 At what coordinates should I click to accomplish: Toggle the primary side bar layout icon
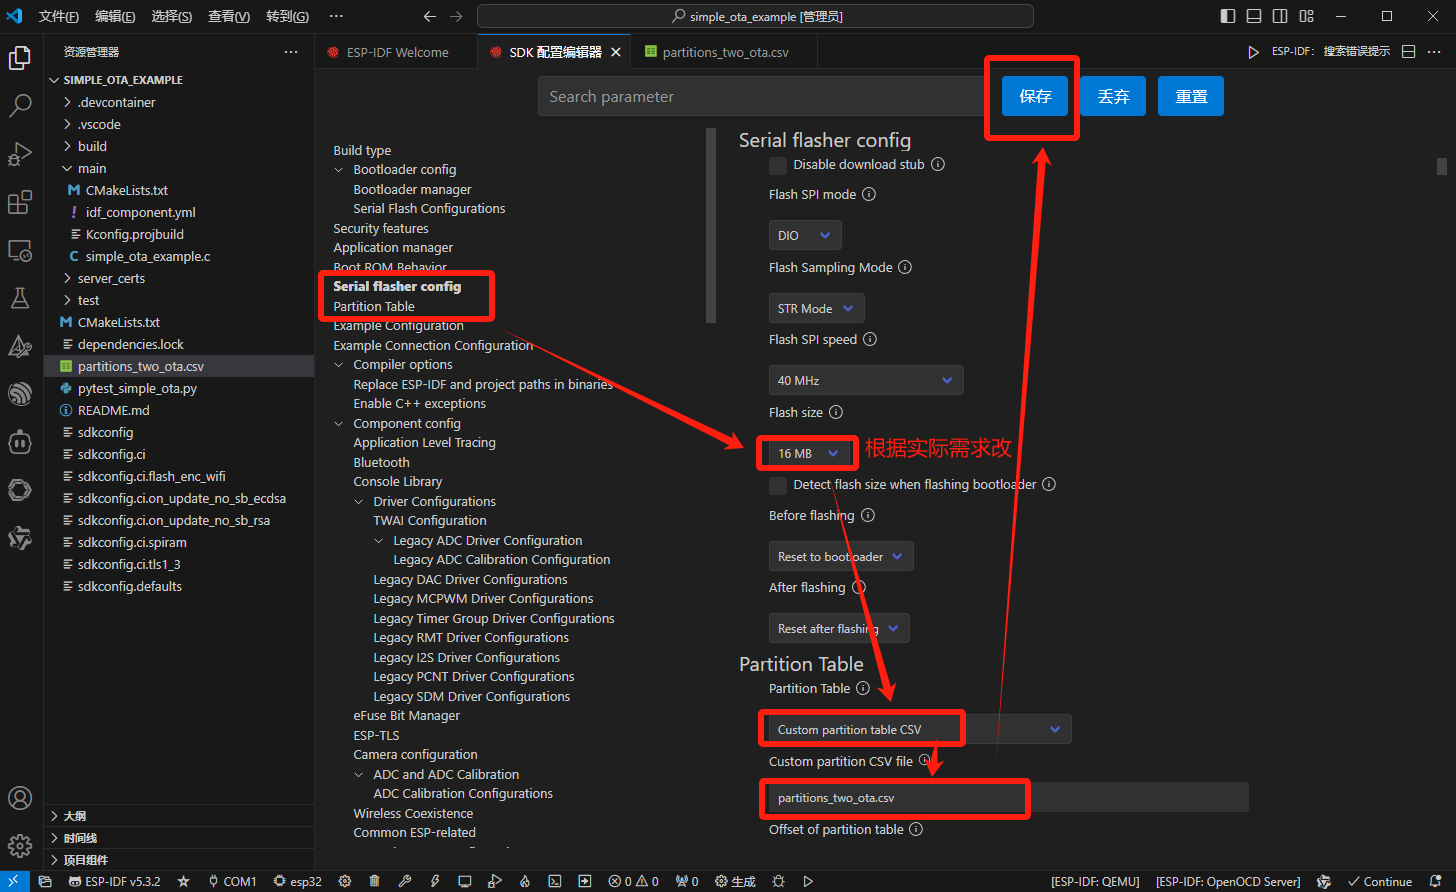(x=1228, y=16)
